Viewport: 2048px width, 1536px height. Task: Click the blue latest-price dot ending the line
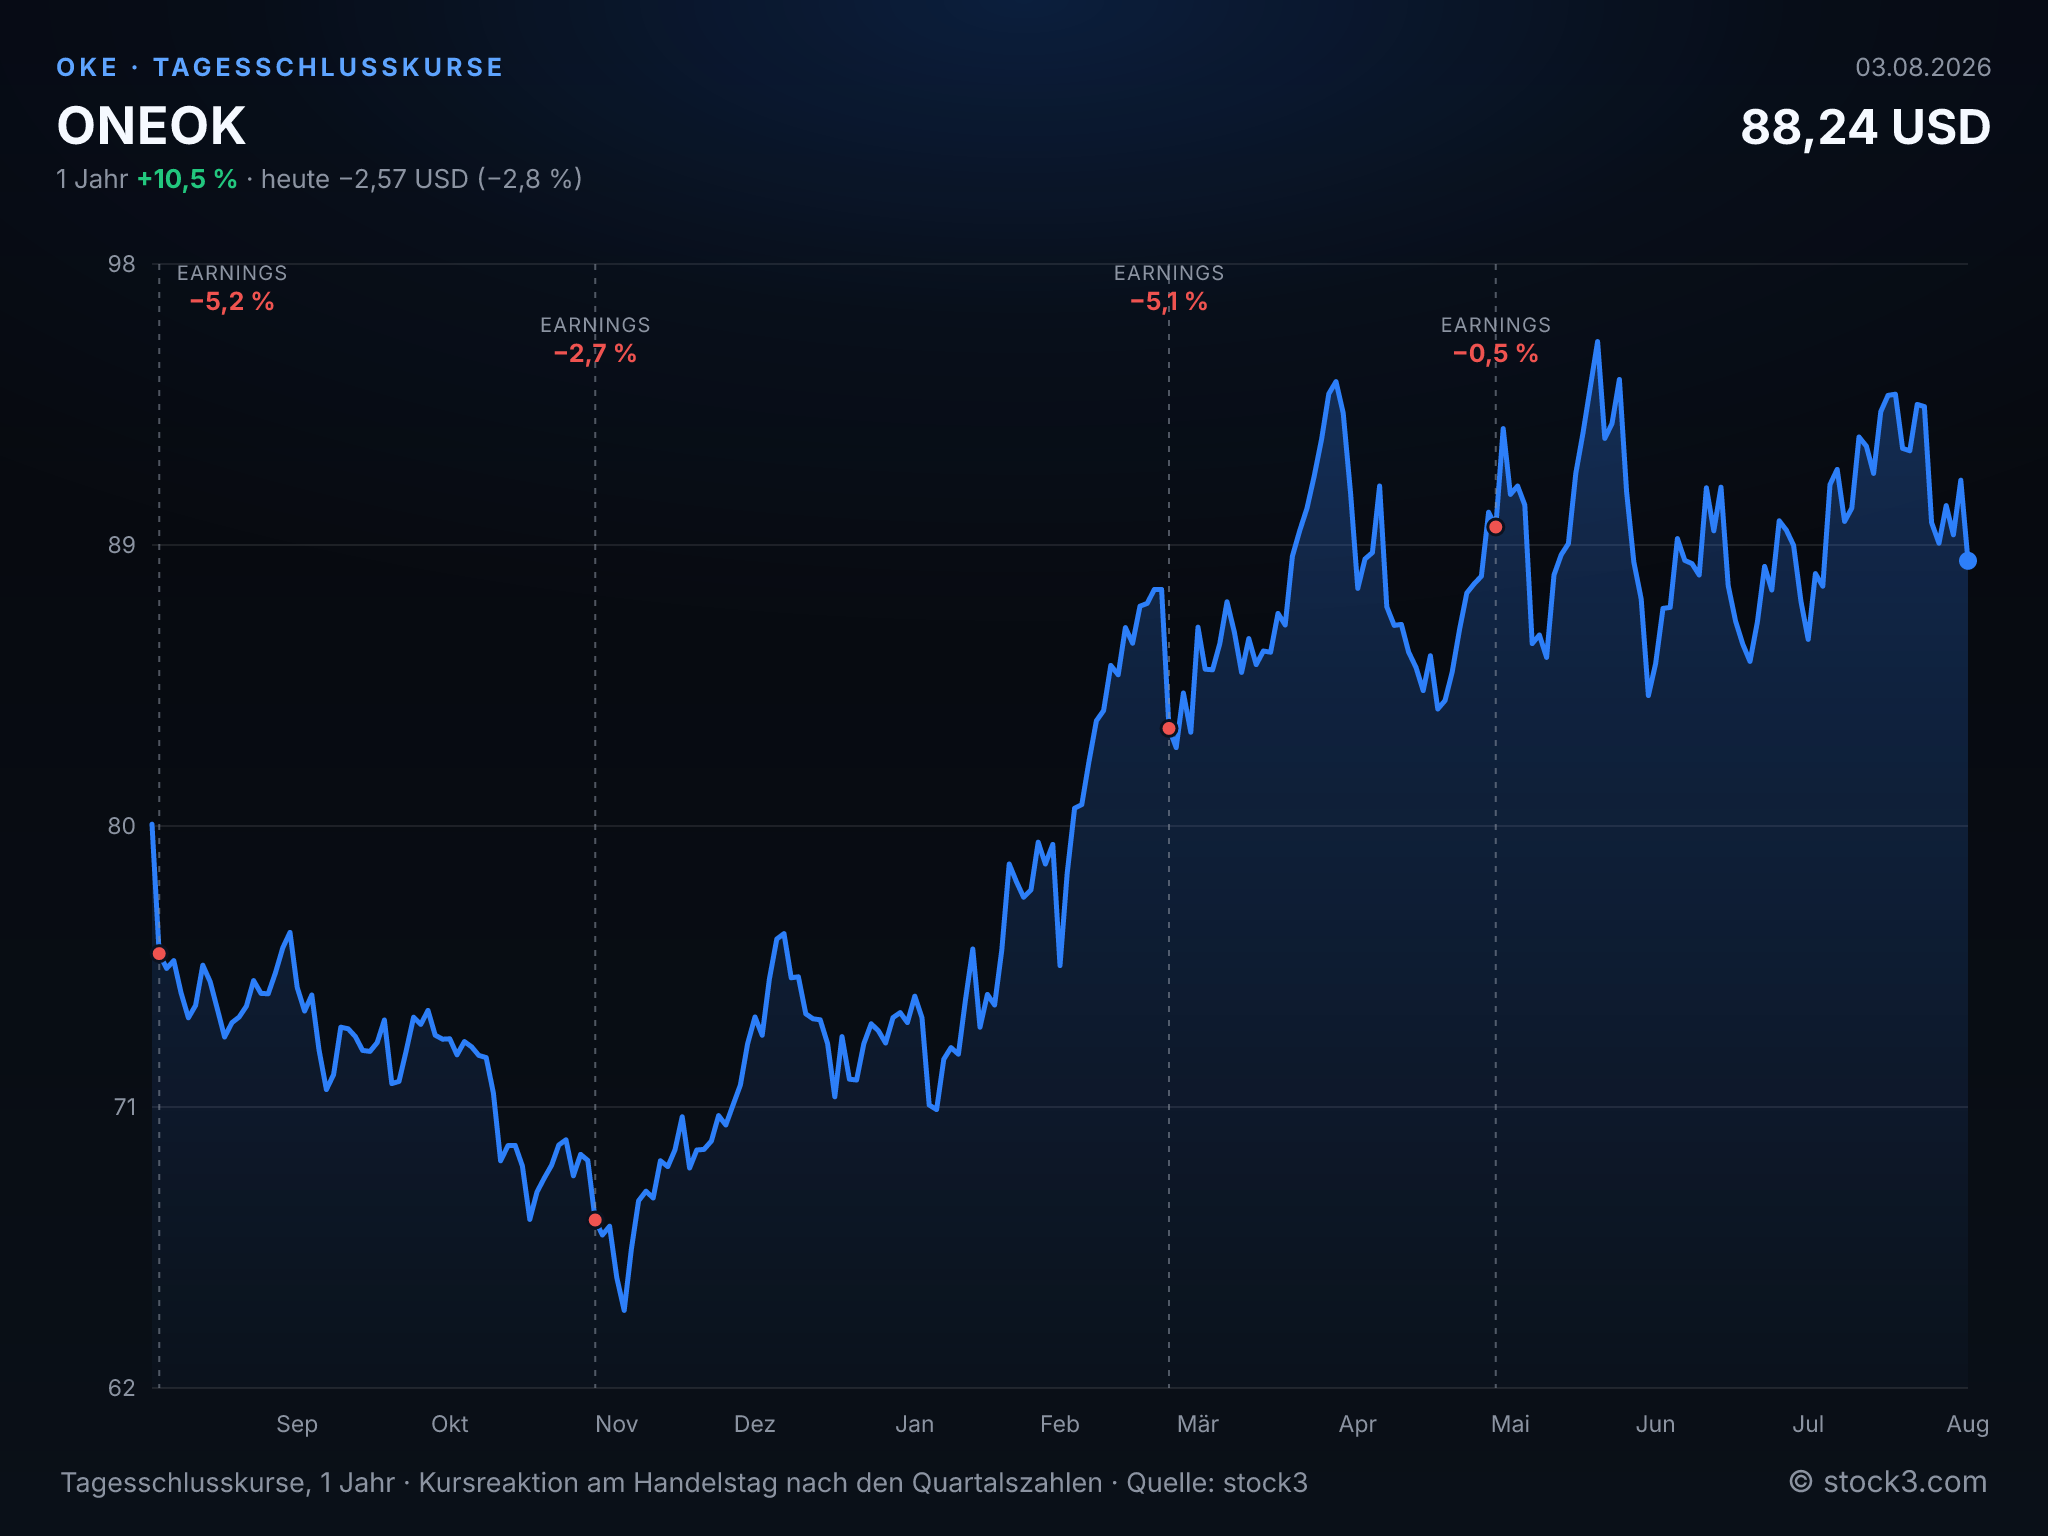pos(1968,561)
